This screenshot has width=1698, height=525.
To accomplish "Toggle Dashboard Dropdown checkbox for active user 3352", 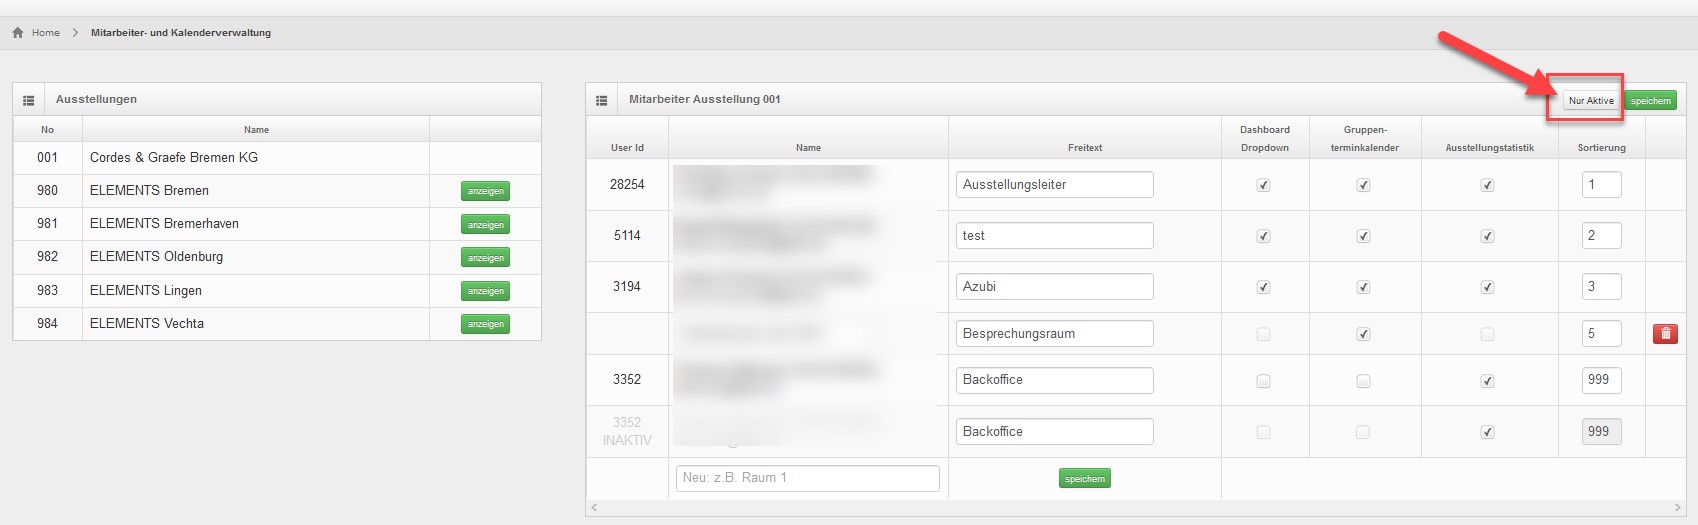I will (x=1264, y=381).
